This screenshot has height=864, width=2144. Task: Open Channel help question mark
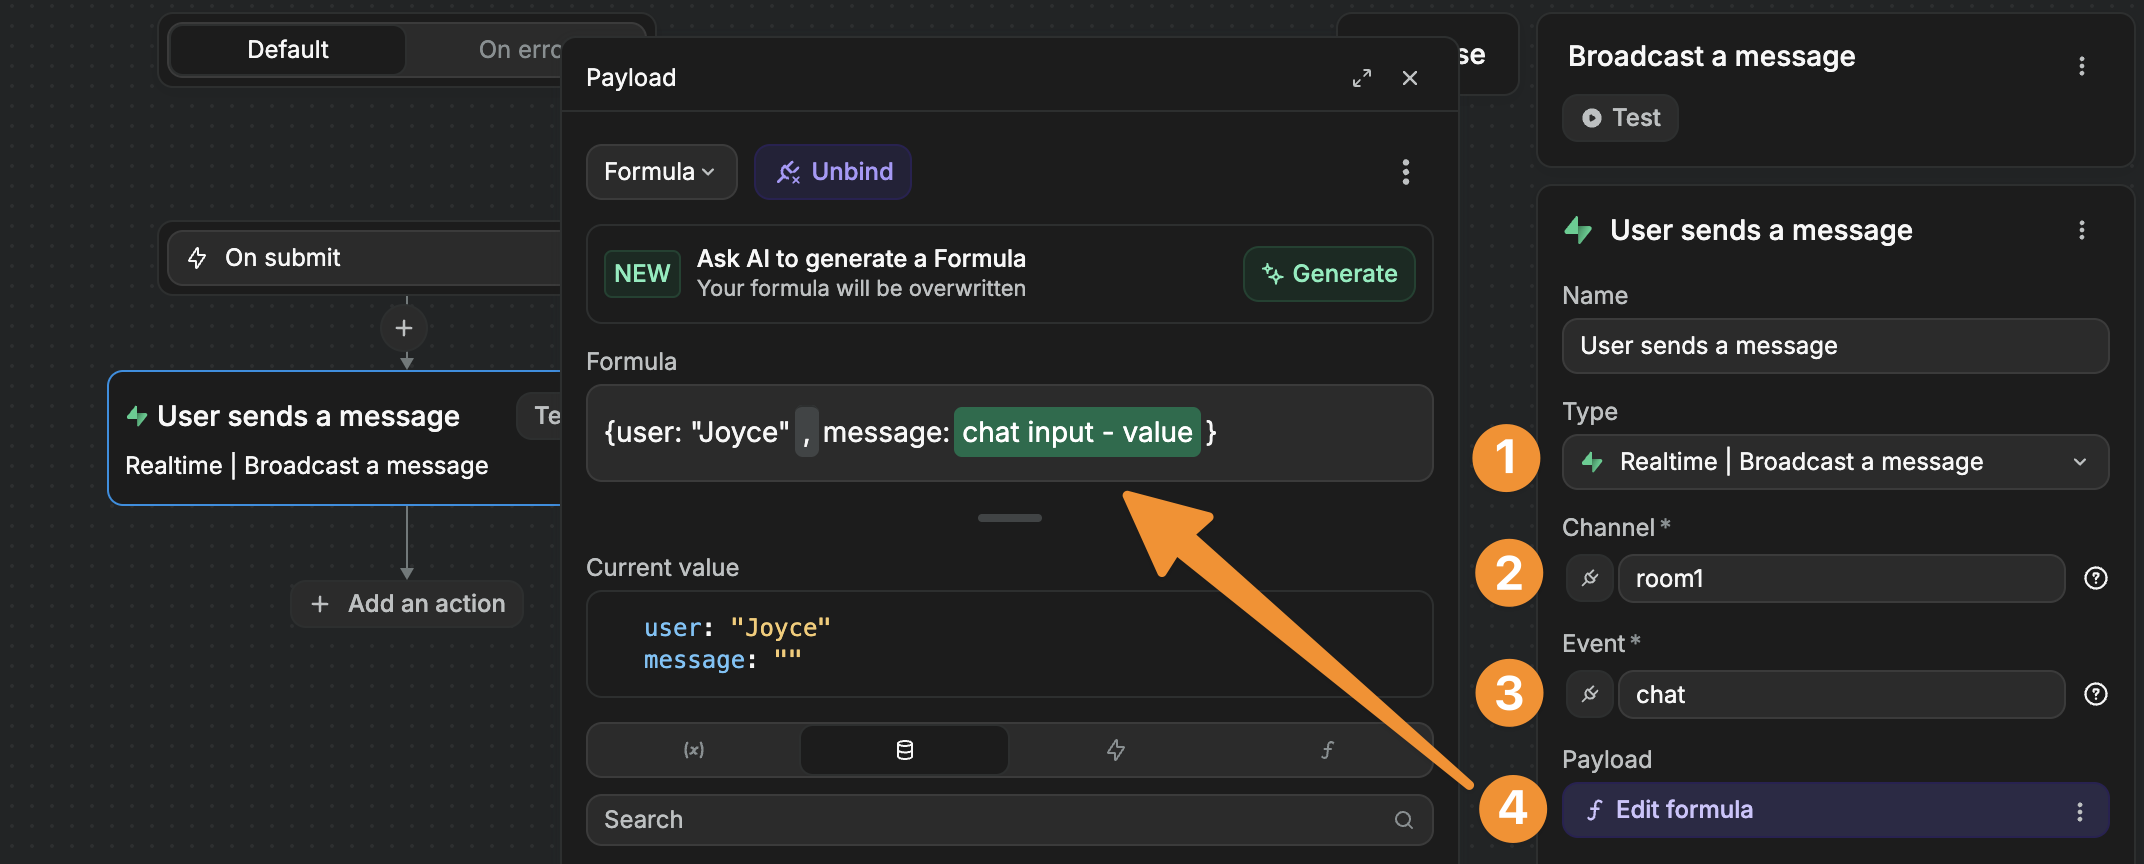2096,578
